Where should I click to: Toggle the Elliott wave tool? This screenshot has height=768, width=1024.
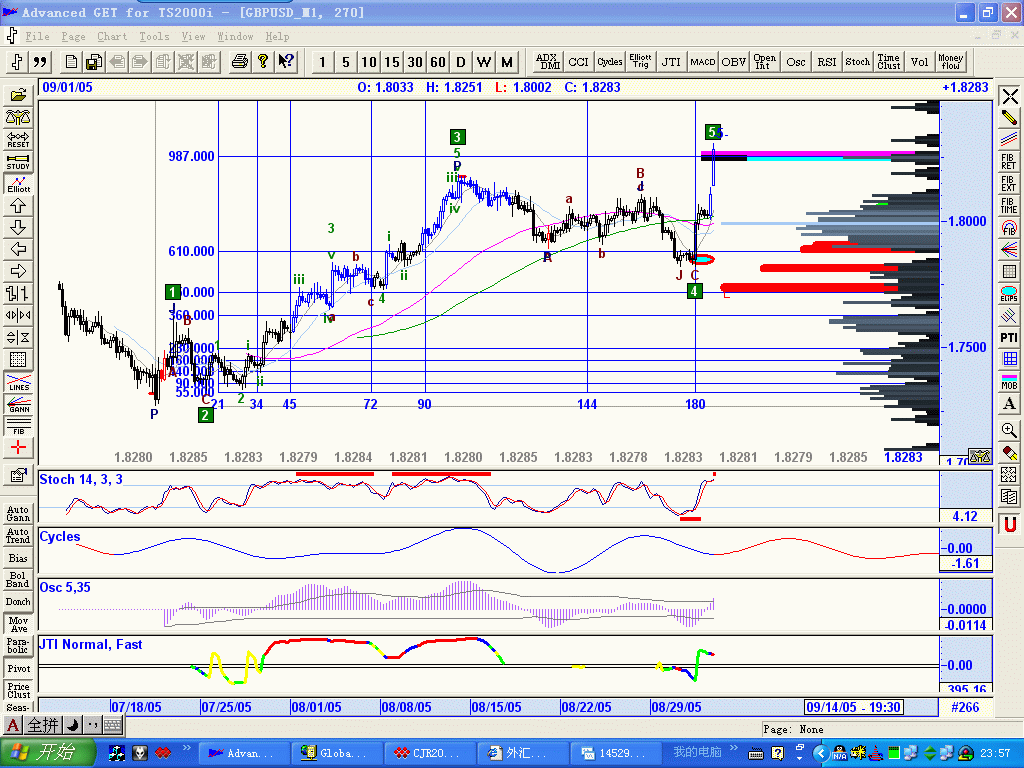pyautogui.click(x=18, y=184)
